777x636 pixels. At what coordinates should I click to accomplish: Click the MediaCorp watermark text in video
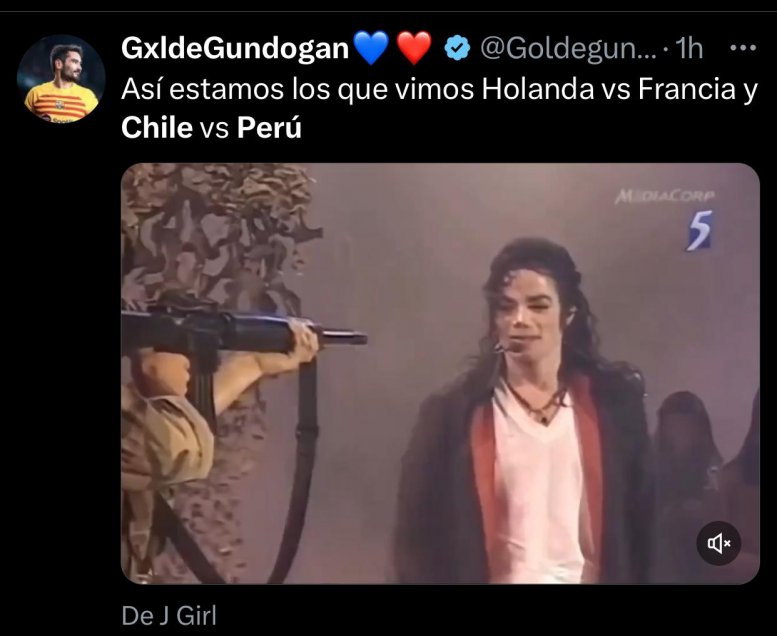[x=665, y=196]
